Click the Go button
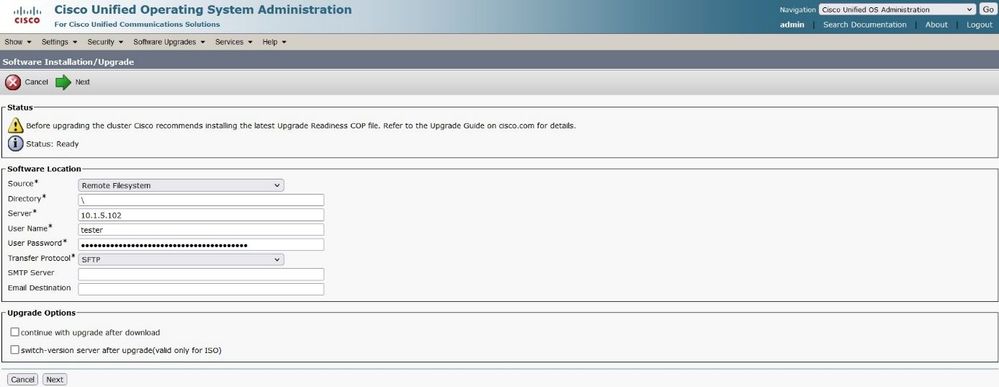The height and width of the screenshot is (387, 999). [987, 10]
